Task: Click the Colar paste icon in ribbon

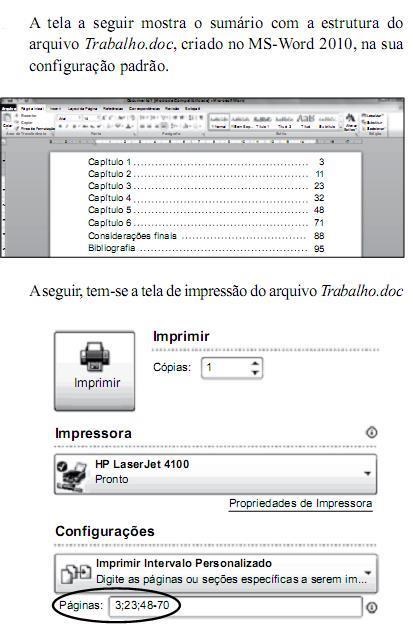Action: (x=7, y=121)
